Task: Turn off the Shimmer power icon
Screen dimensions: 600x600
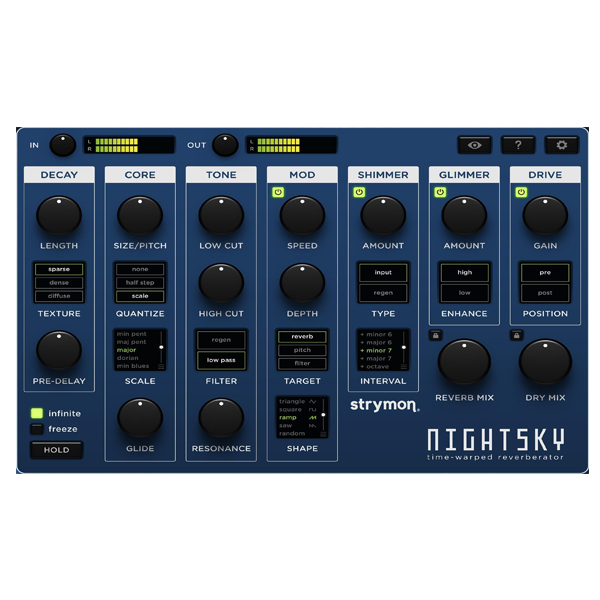Action: [x=359, y=192]
